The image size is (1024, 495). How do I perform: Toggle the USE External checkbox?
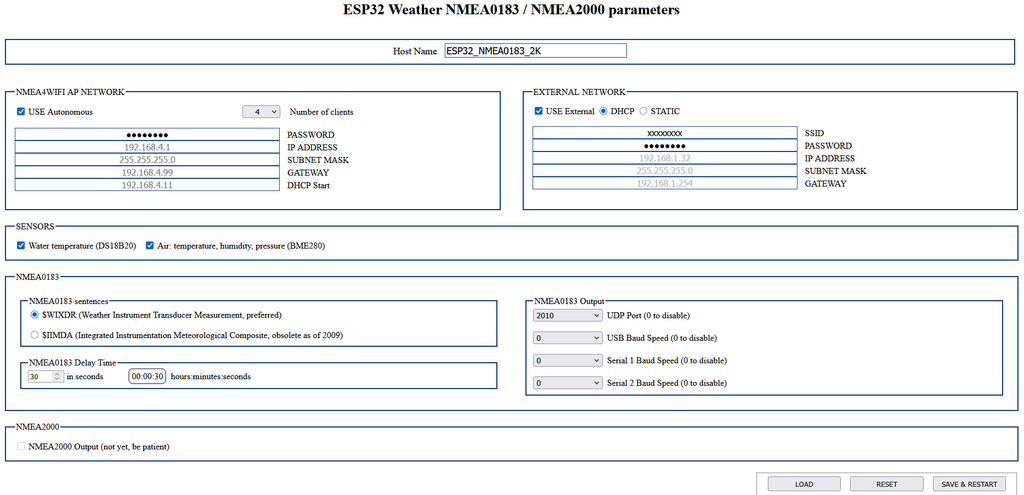point(539,111)
